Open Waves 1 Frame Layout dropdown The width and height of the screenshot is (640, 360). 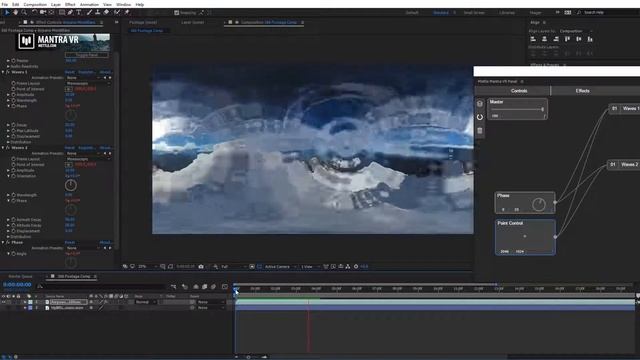click(x=88, y=83)
